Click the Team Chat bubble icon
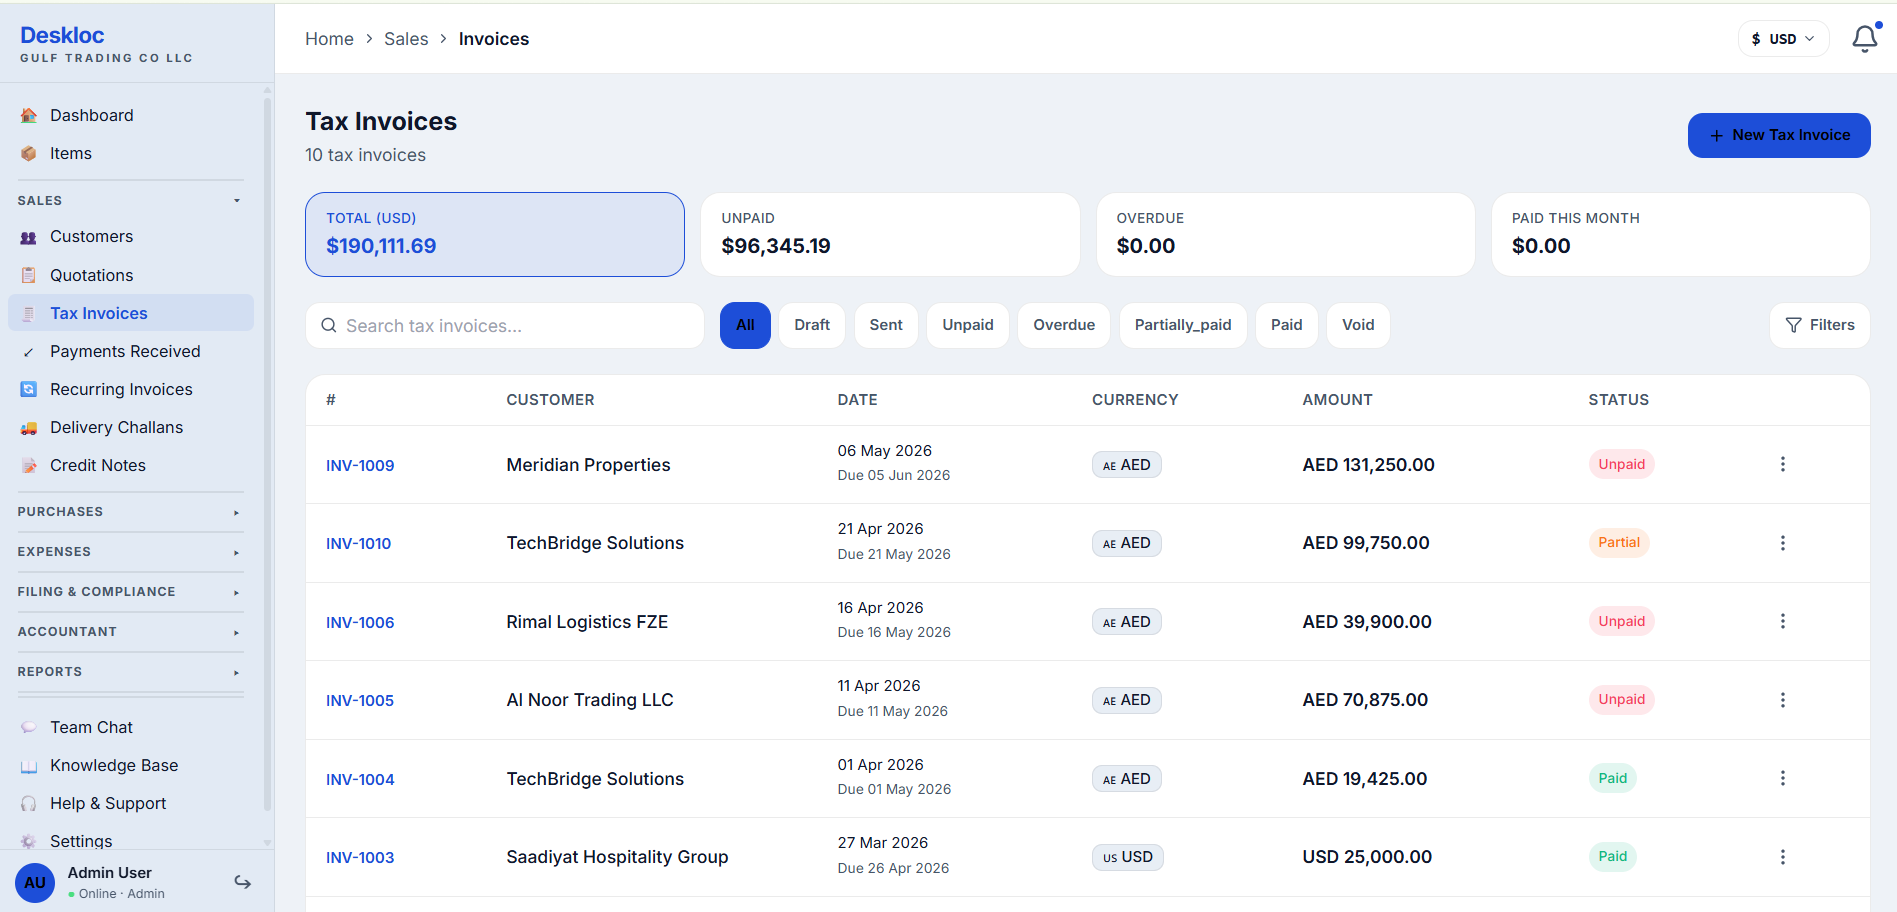1897x912 pixels. [x=29, y=728]
